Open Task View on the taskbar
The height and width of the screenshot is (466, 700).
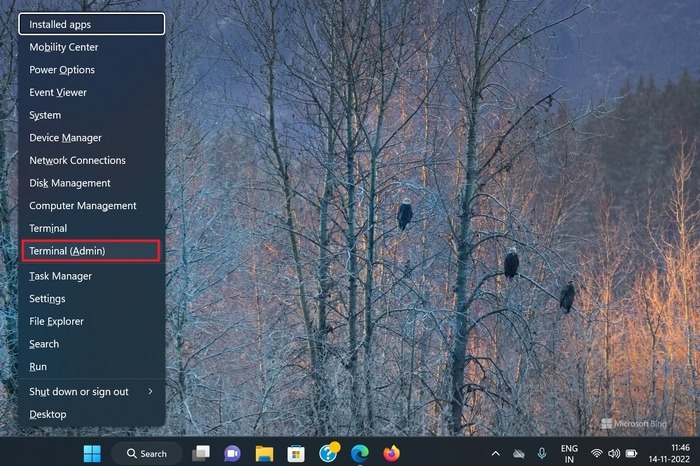tap(201, 454)
